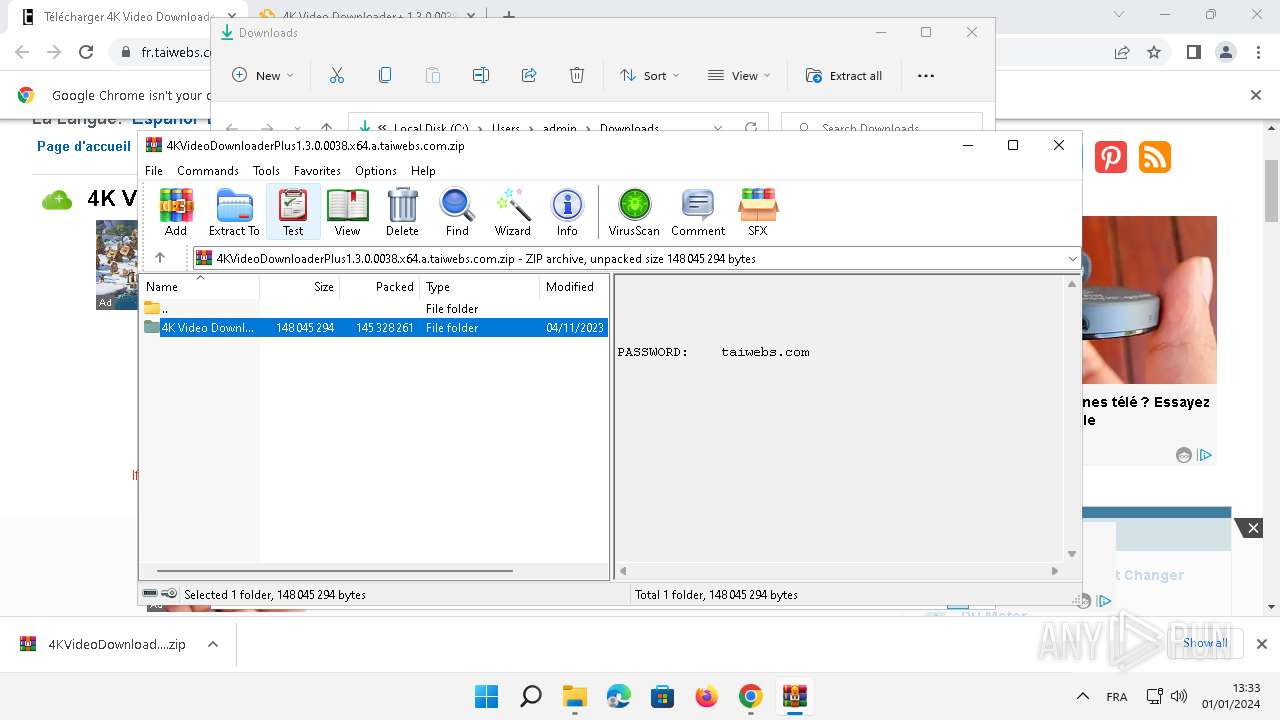Viewport: 1280px width, 720px height.
Task: Open the Favorites menu
Action: tap(317, 171)
